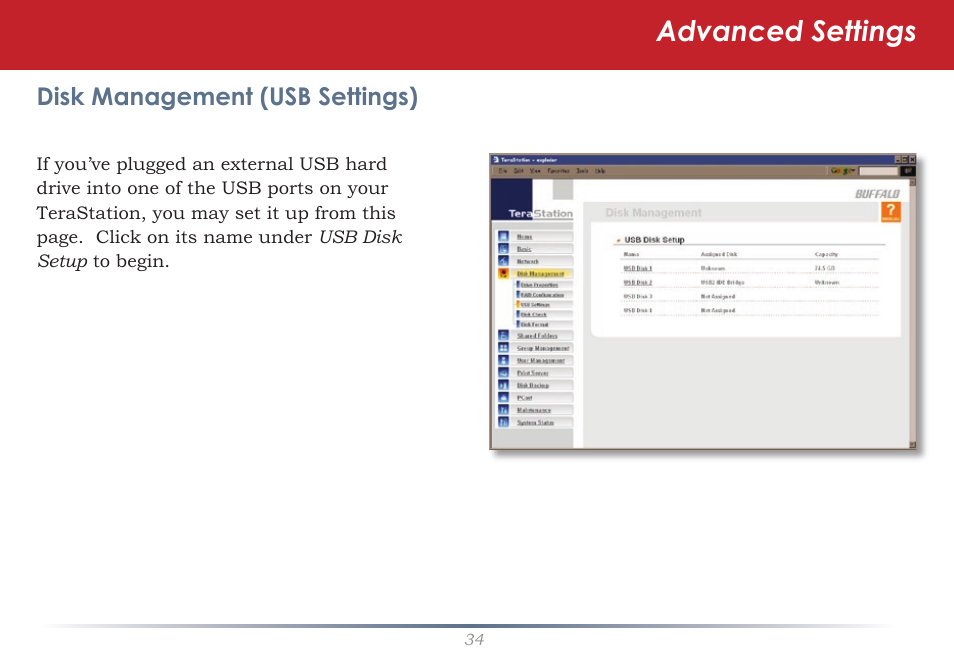Screen dimensions: 954x661
Task: Open the Basic settings link
Action: pos(524,249)
